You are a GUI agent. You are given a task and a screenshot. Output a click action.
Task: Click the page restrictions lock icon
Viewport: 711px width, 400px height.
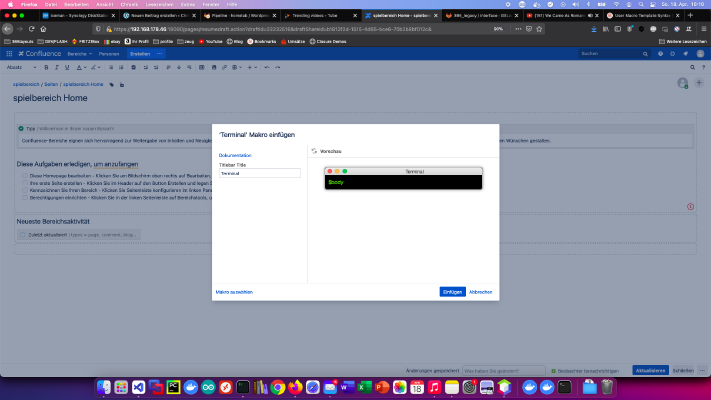pos(122,85)
